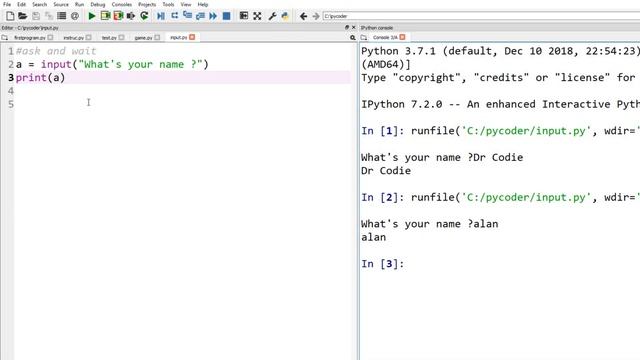Viewport: 640px width, 360px height.
Task: Close the instruc.py tab
Action: [89, 37]
